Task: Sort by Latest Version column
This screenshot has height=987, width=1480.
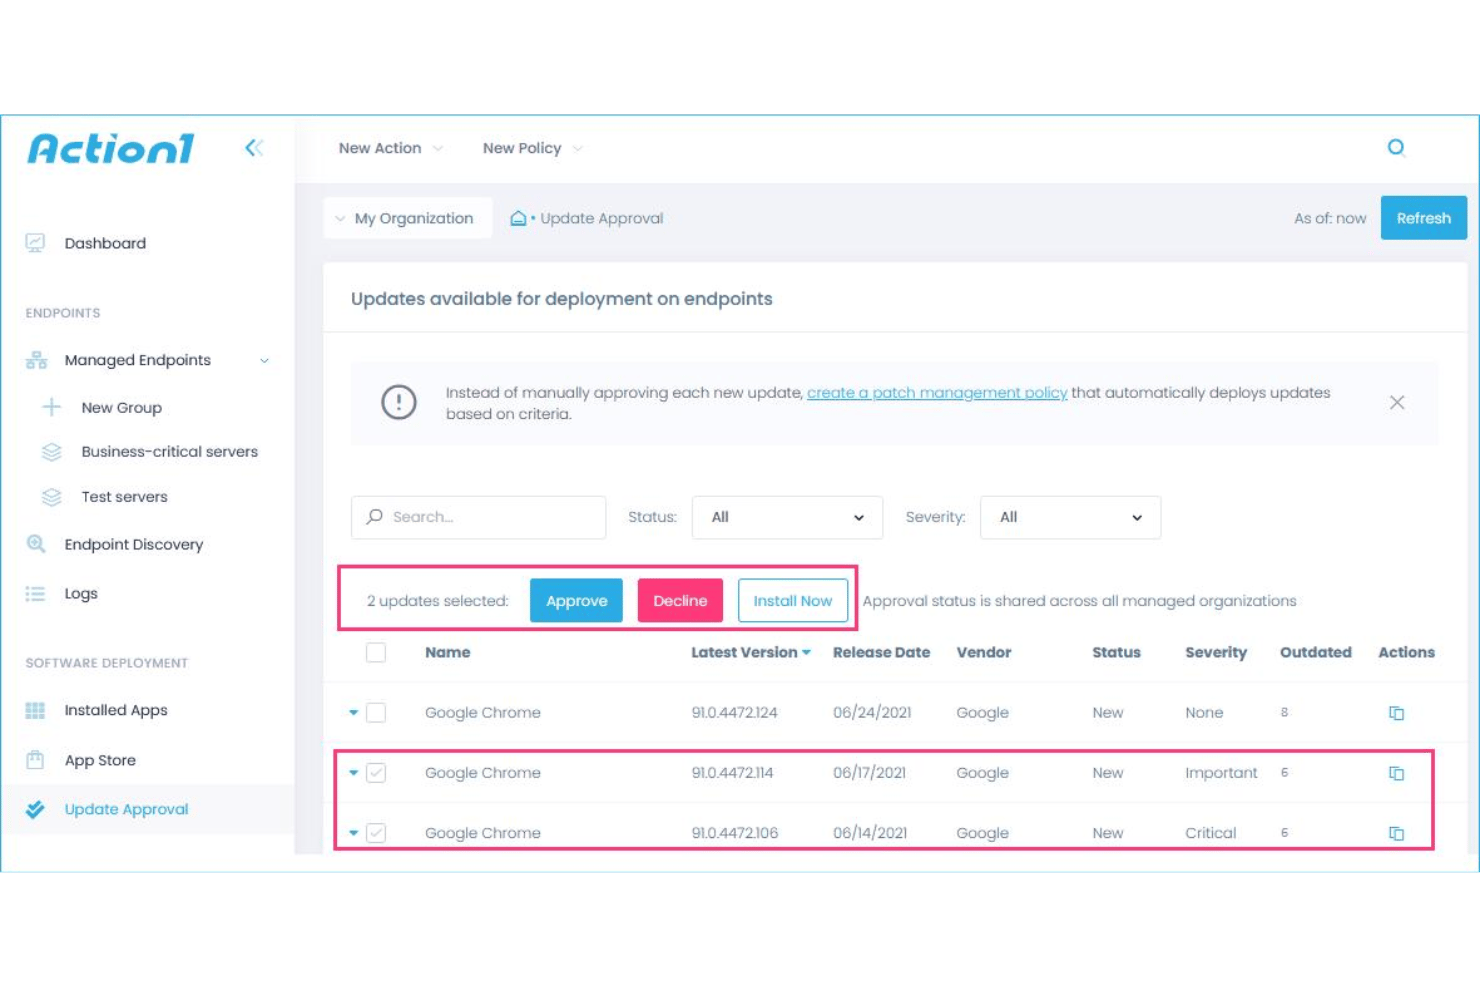Action: 750,652
